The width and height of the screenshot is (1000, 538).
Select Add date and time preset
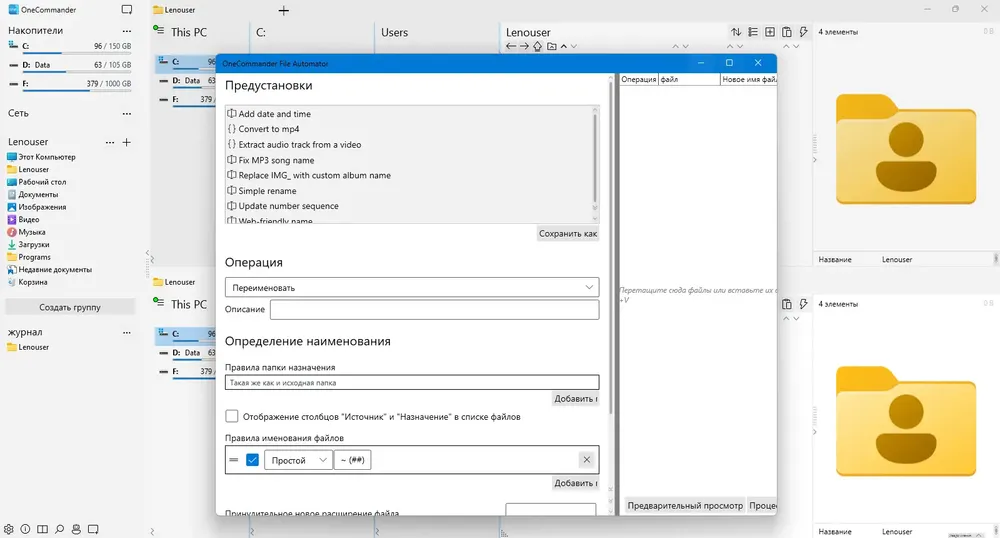(274, 113)
